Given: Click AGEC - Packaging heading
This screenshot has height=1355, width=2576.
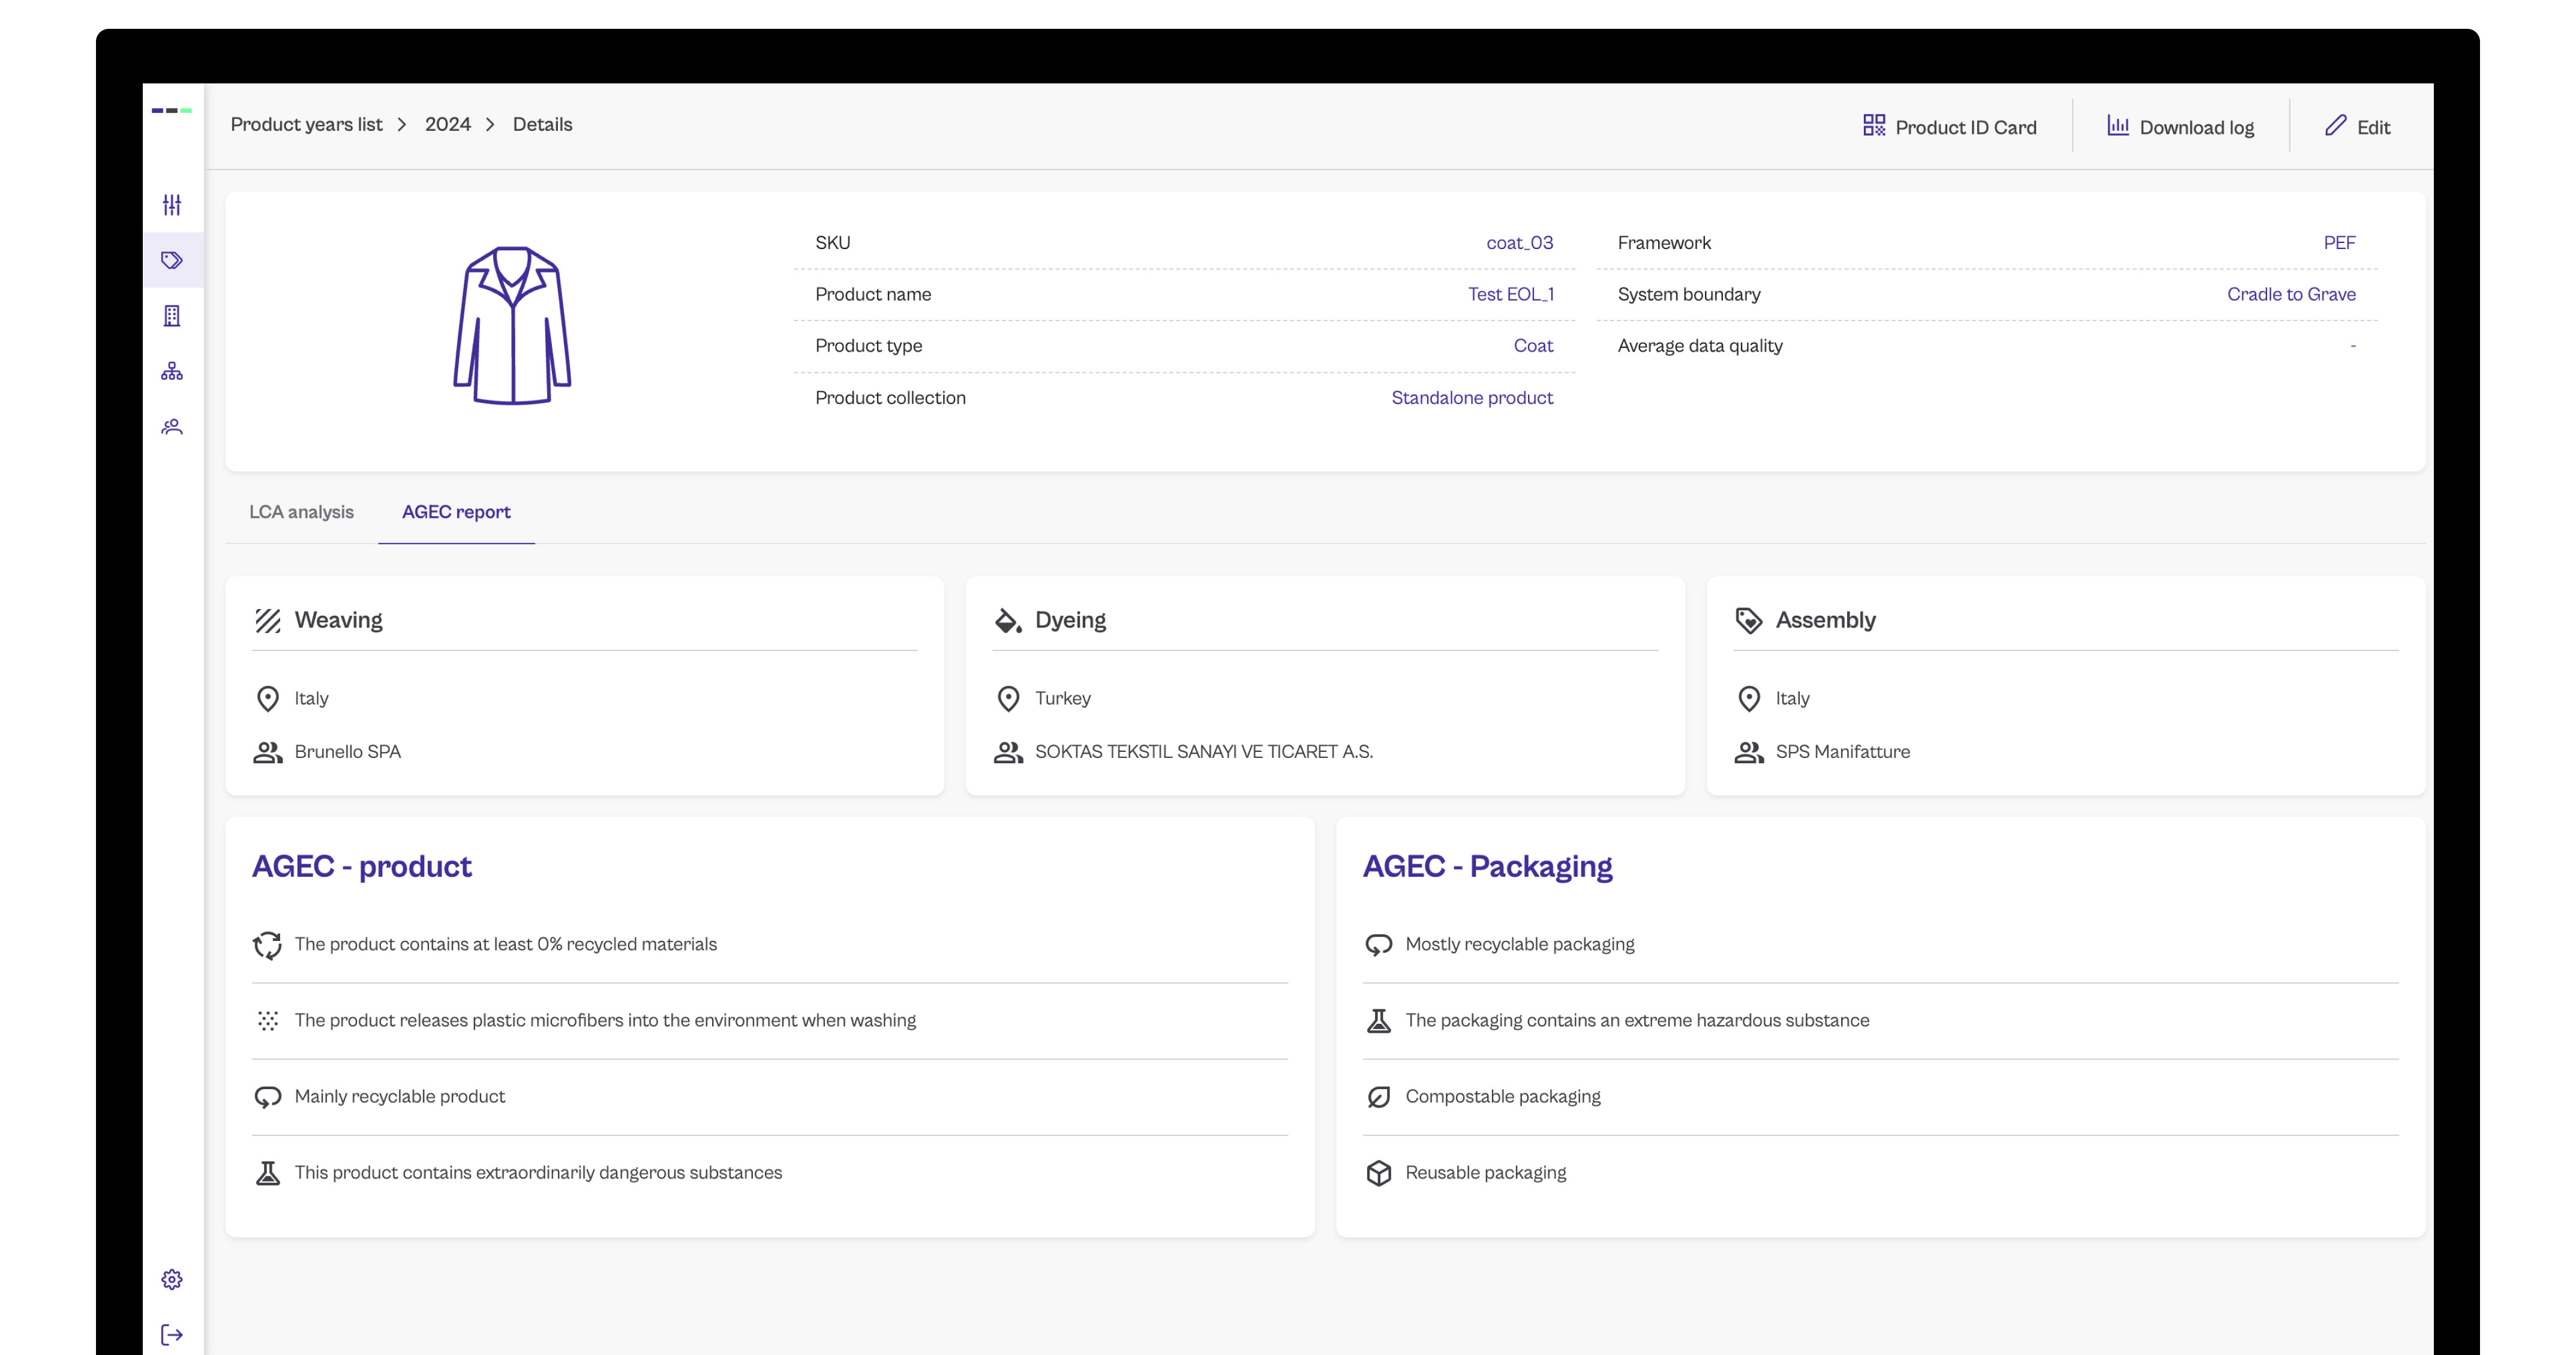Looking at the screenshot, I should coord(1487,866).
